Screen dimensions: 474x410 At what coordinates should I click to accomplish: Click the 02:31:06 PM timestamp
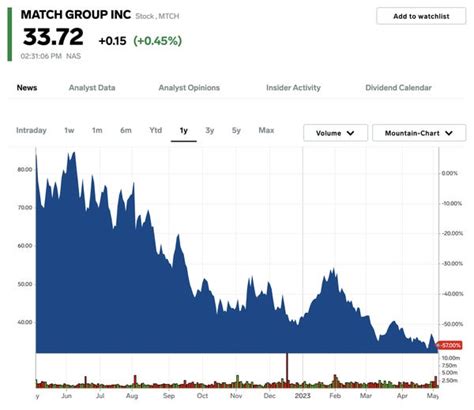click(41, 56)
